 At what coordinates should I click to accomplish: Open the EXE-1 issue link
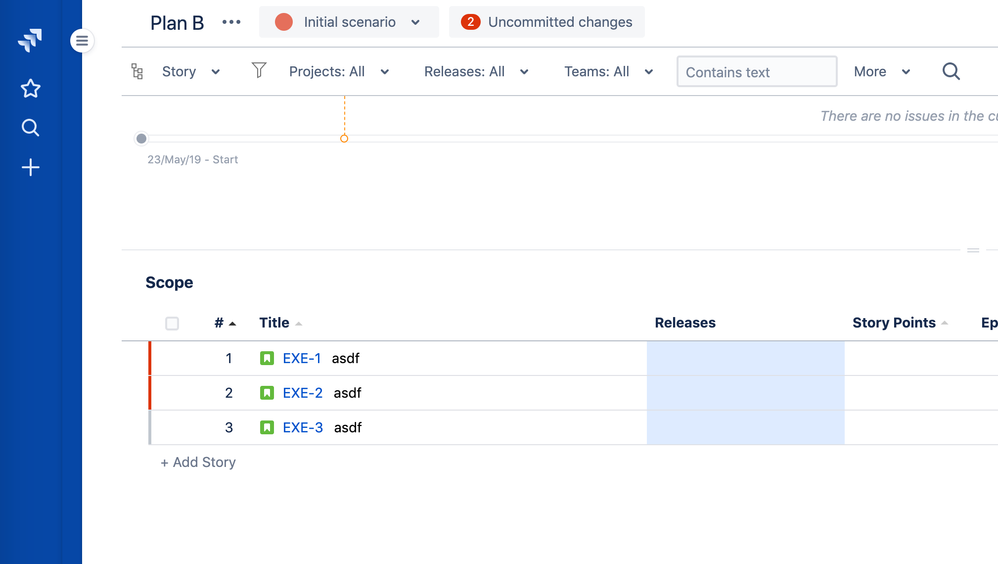point(302,358)
